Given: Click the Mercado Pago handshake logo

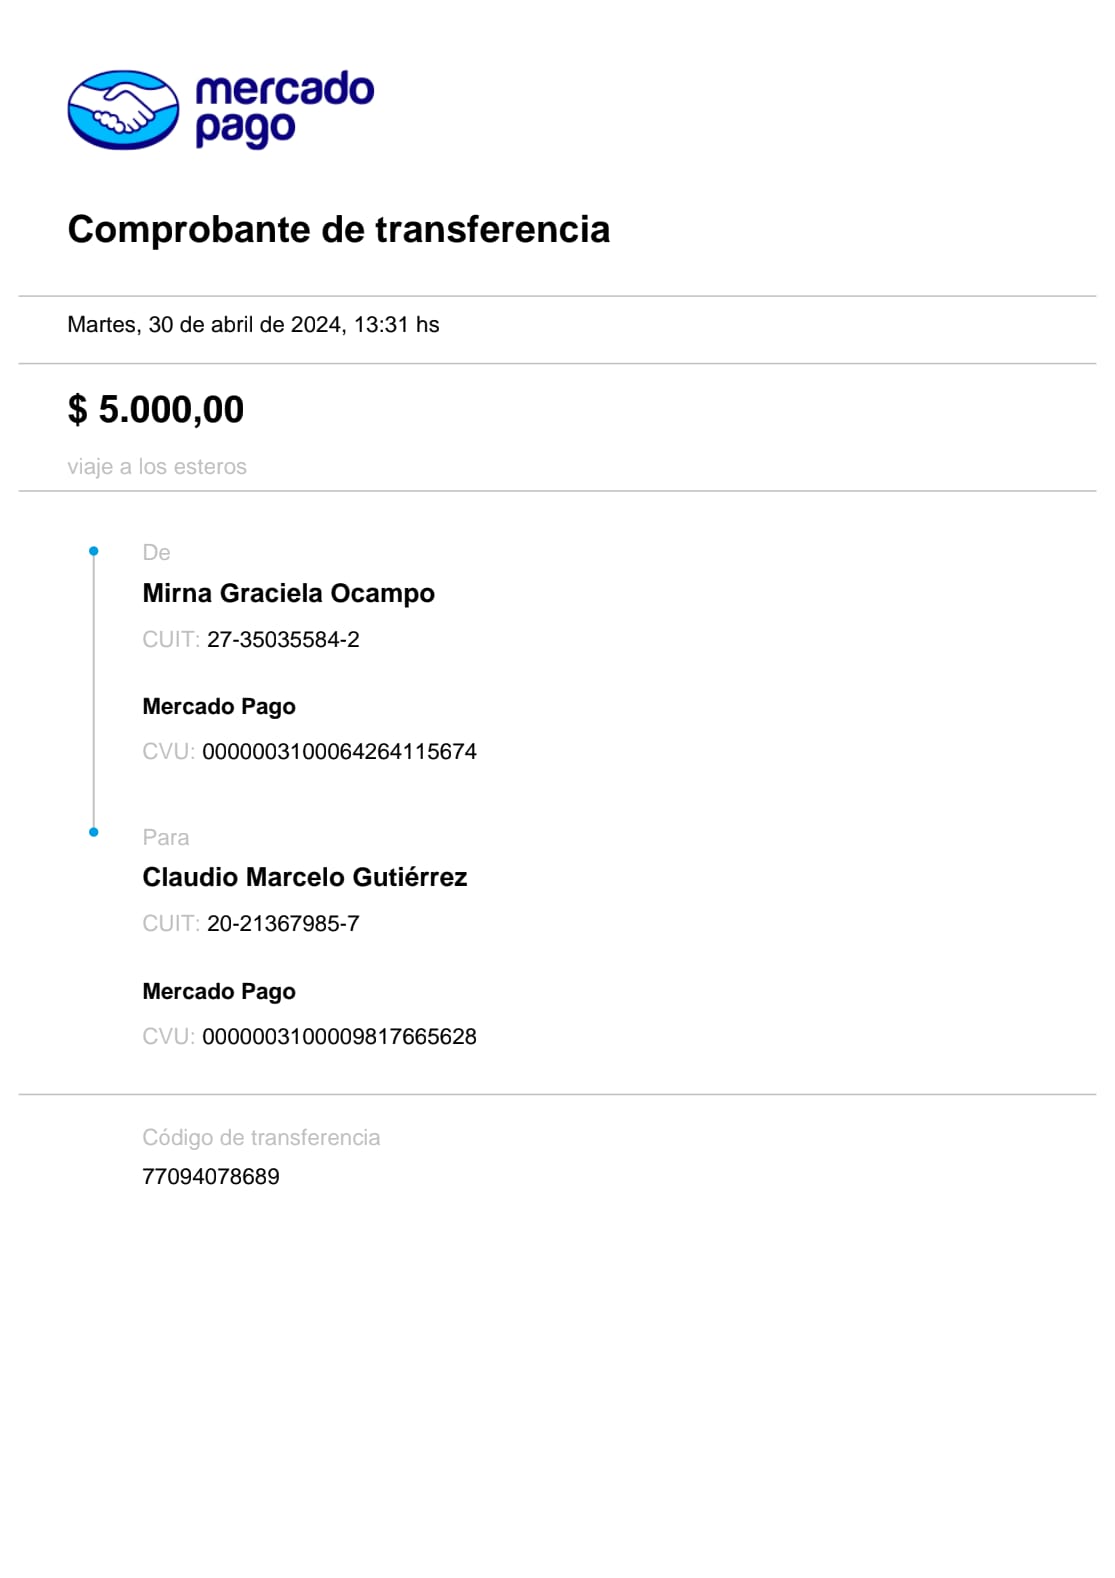Looking at the screenshot, I should (123, 110).
